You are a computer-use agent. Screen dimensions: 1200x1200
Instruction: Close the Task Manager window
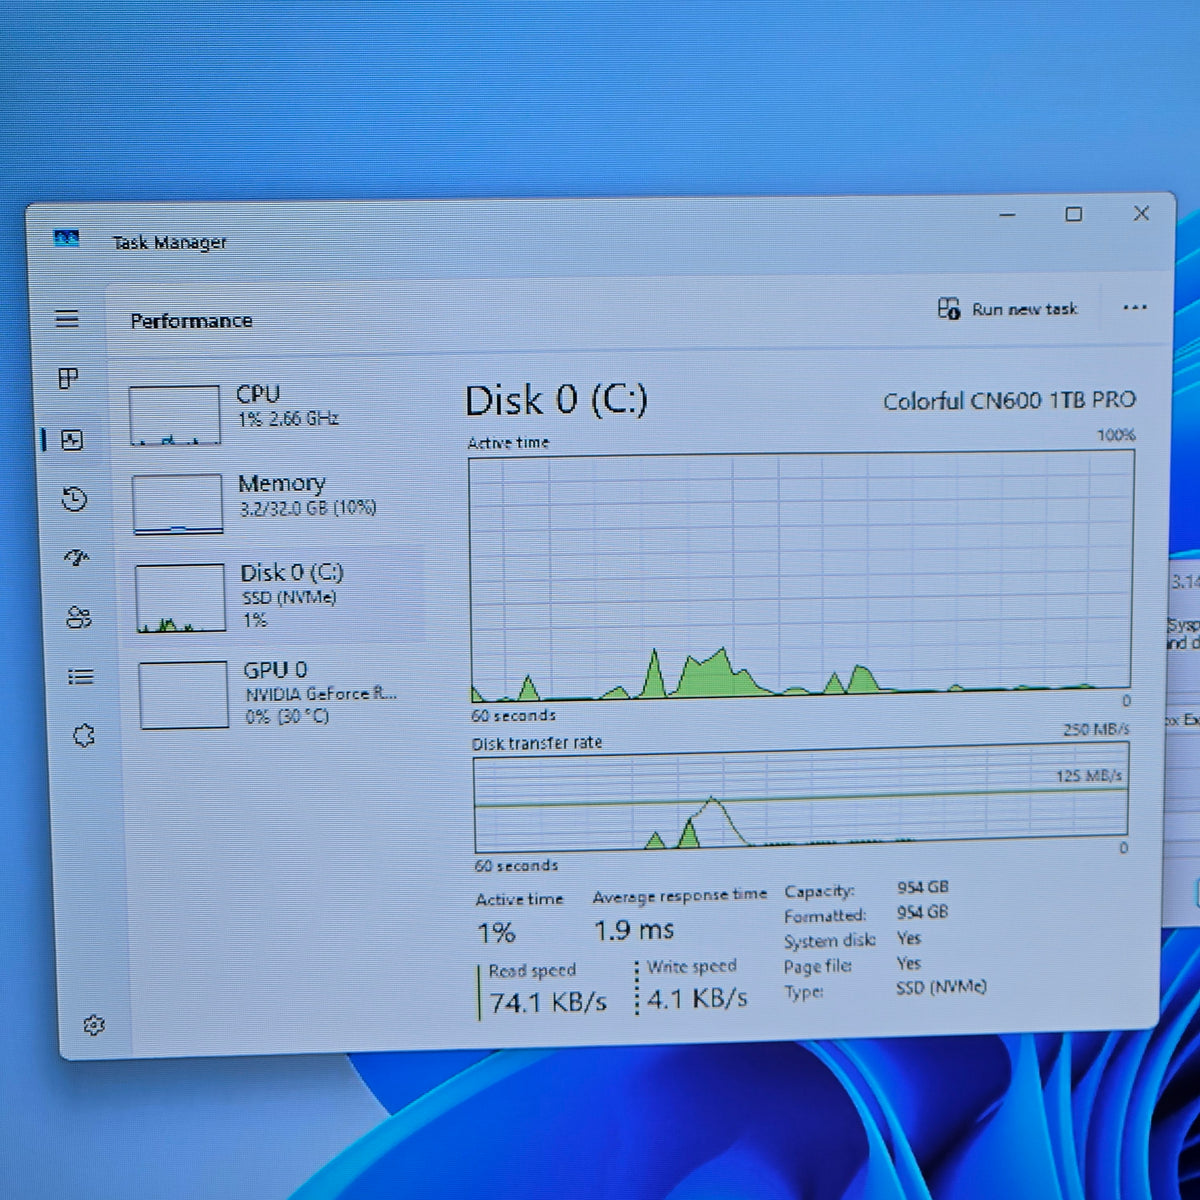click(x=1141, y=213)
